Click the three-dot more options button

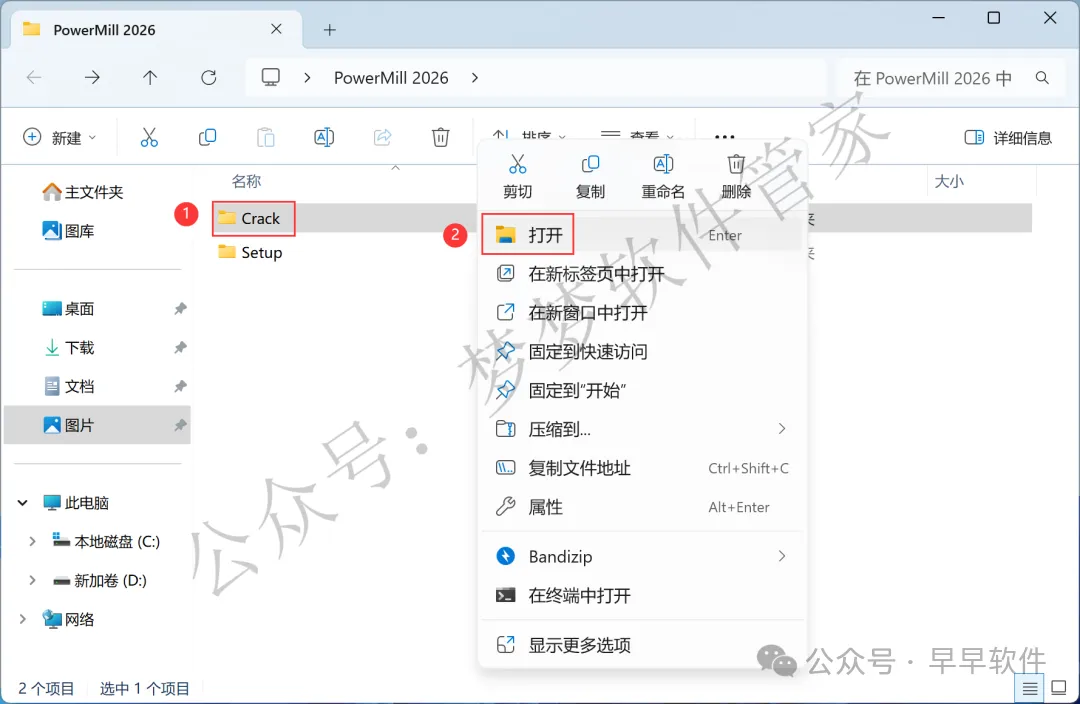725,136
